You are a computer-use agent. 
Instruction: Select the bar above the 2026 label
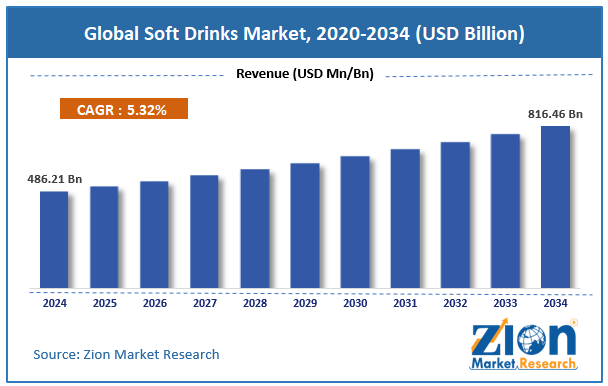point(154,234)
